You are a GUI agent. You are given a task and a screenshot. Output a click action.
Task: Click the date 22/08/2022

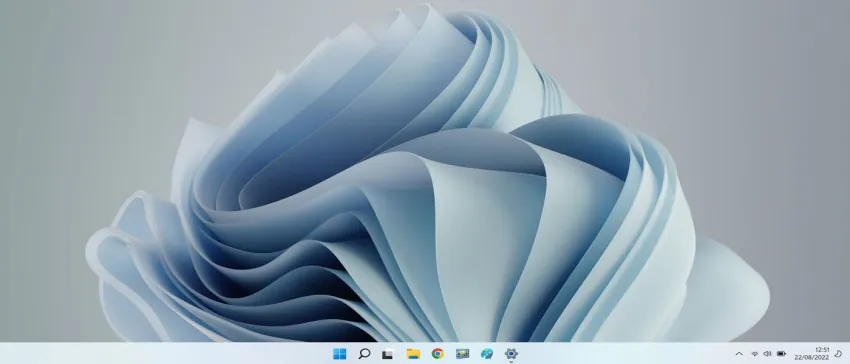pyautogui.click(x=812, y=357)
